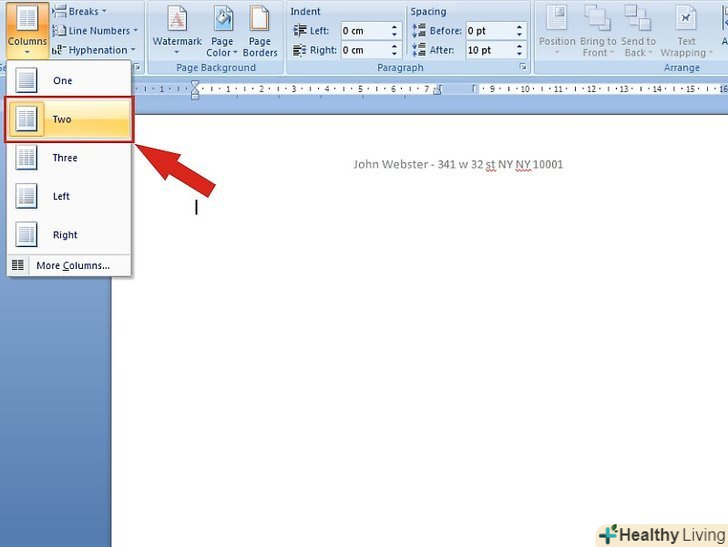Open Paragraph dialog launcher
This screenshot has height=547, width=728.
coord(523,67)
